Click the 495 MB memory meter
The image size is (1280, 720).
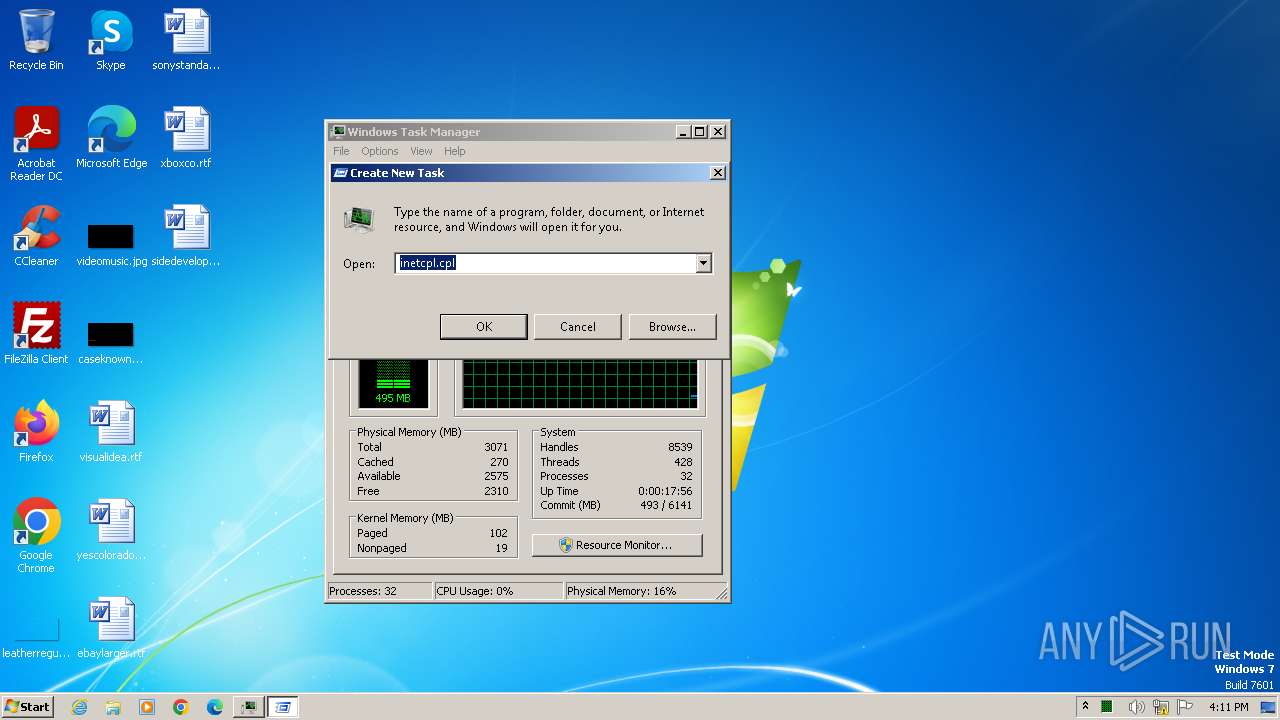393,384
